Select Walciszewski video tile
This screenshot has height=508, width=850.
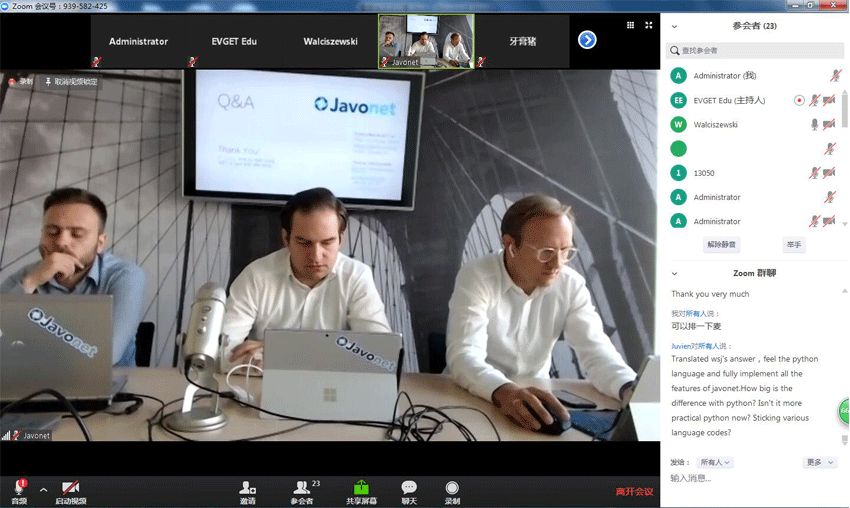coord(330,41)
